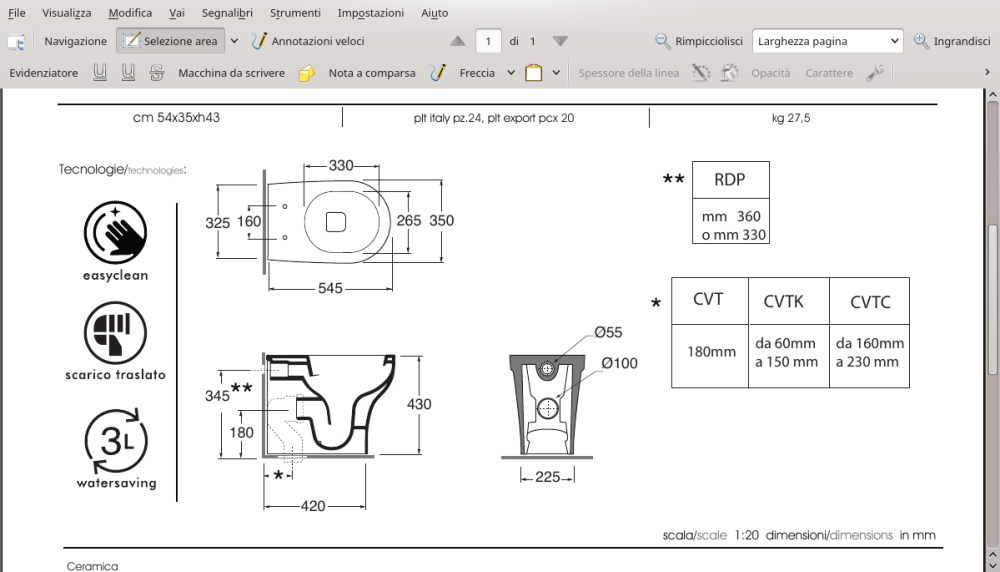
Task: Open the Larghezza pagina zoom dropdown
Action: tap(828, 41)
